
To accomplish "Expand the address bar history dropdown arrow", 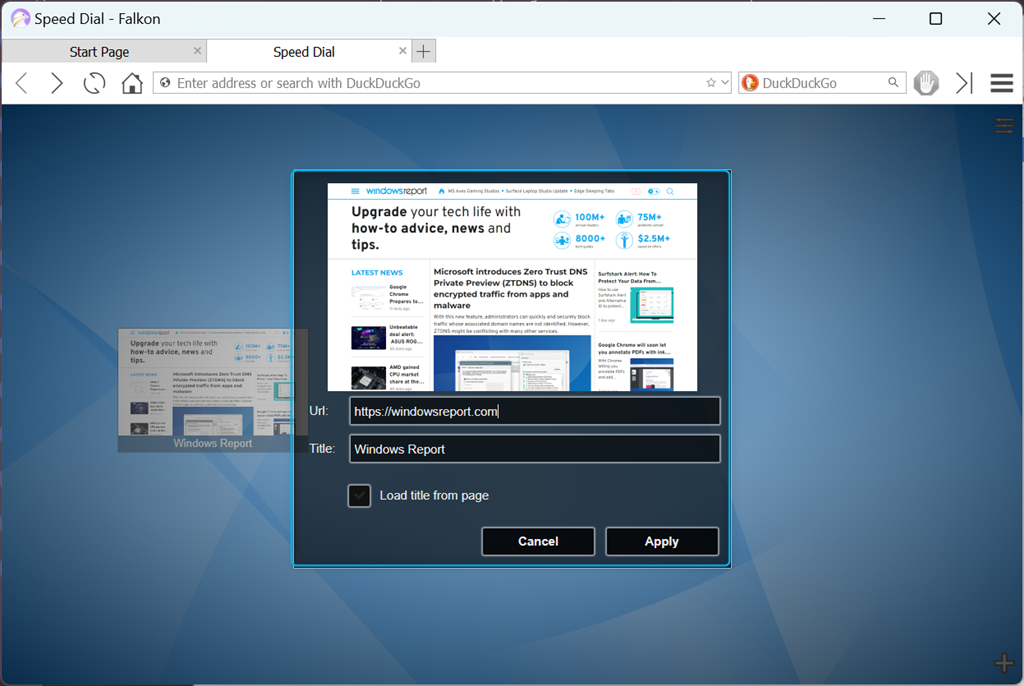I will (x=725, y=83).
